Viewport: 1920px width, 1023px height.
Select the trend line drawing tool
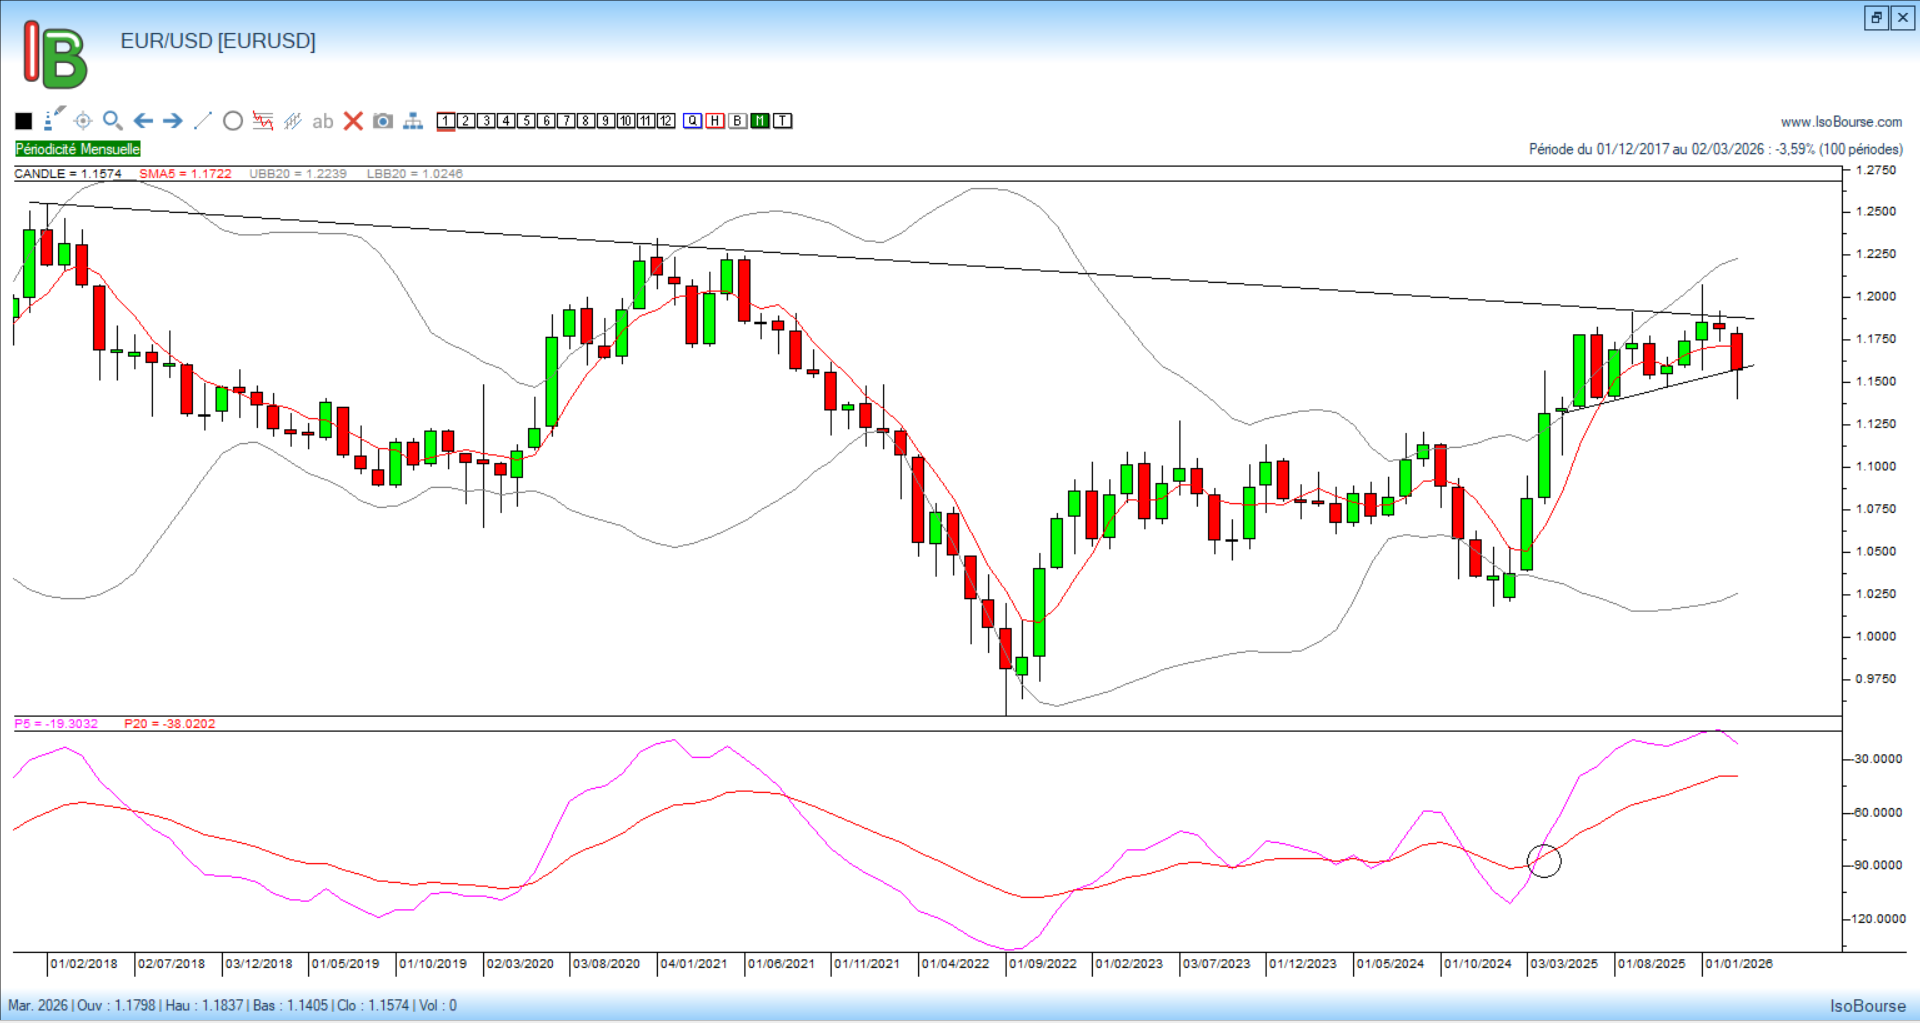203,121
